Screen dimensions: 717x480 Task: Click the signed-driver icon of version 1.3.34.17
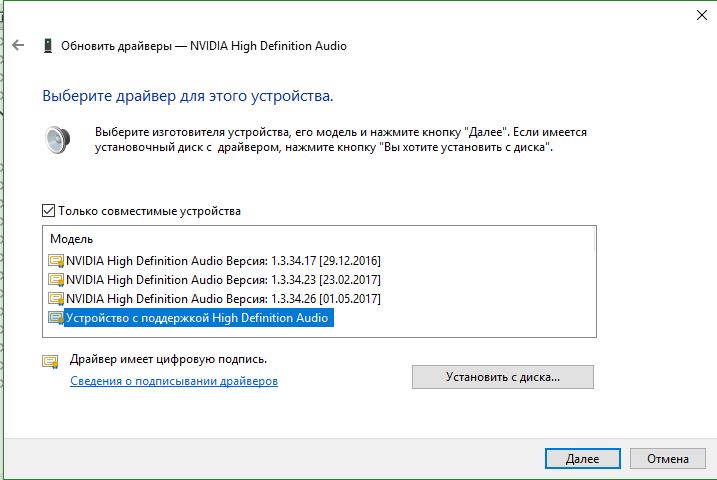coord(56,260)
